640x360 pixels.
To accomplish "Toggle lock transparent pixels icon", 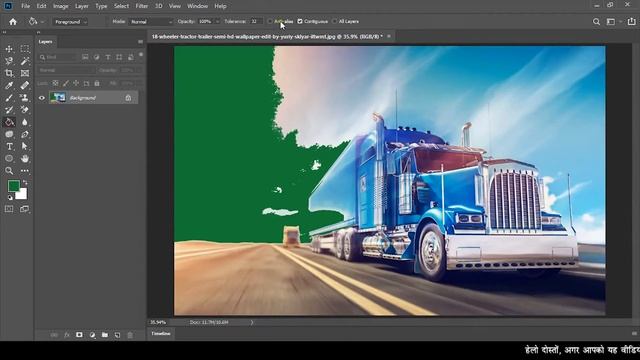I will pyautogui.click(x=55, y=83).
